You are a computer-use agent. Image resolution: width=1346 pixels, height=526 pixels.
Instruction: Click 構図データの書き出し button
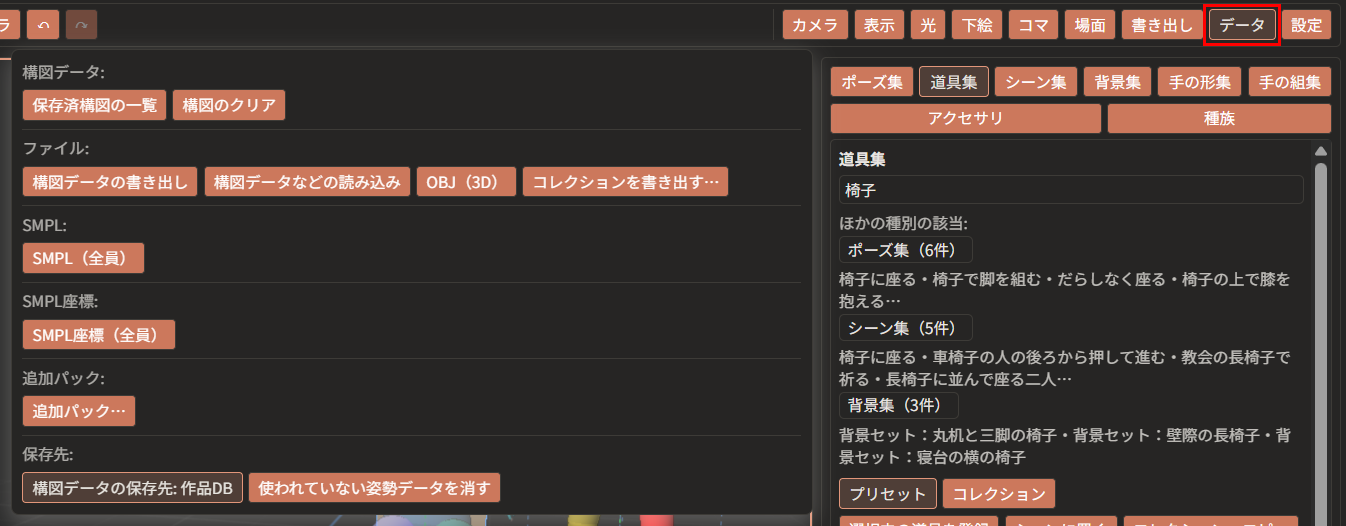tap(110, 182)
